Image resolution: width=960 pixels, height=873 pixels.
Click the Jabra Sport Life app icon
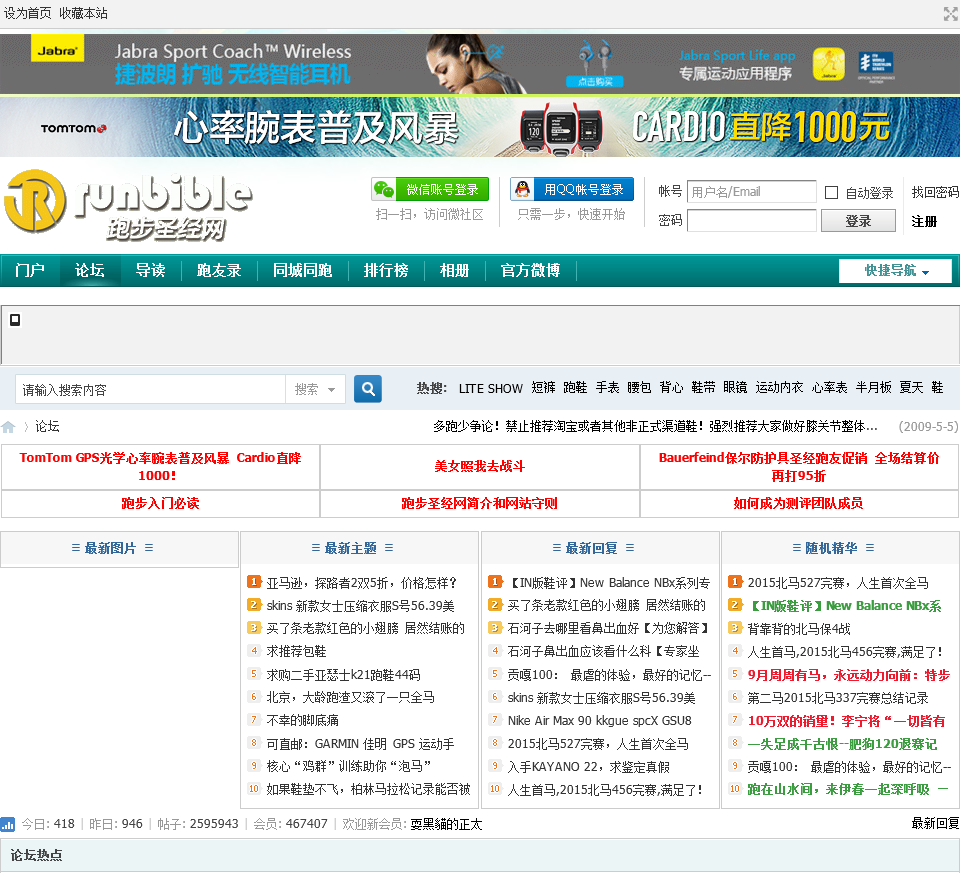pyautogui.click(x=828, y=64)
